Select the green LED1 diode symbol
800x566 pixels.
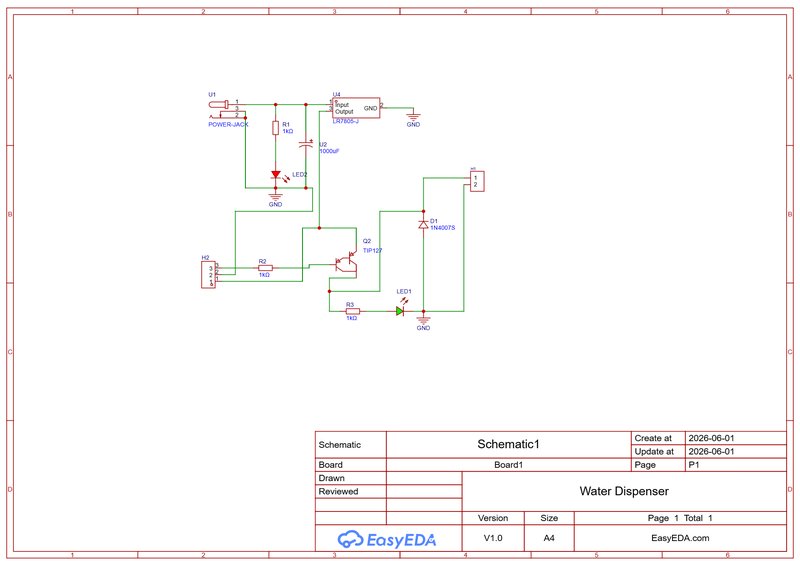point(400,311)
